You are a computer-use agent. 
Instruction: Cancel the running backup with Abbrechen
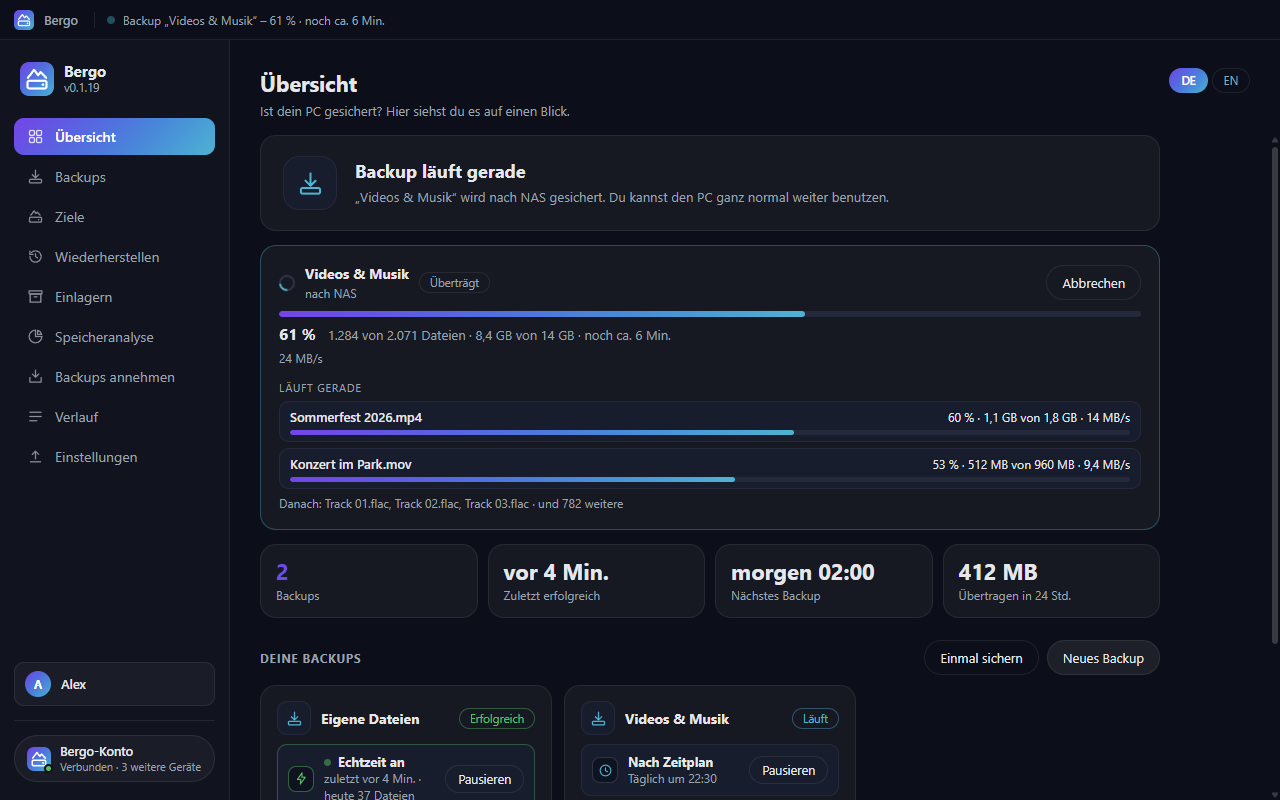pyautogui.click(x=1093, y=283)
